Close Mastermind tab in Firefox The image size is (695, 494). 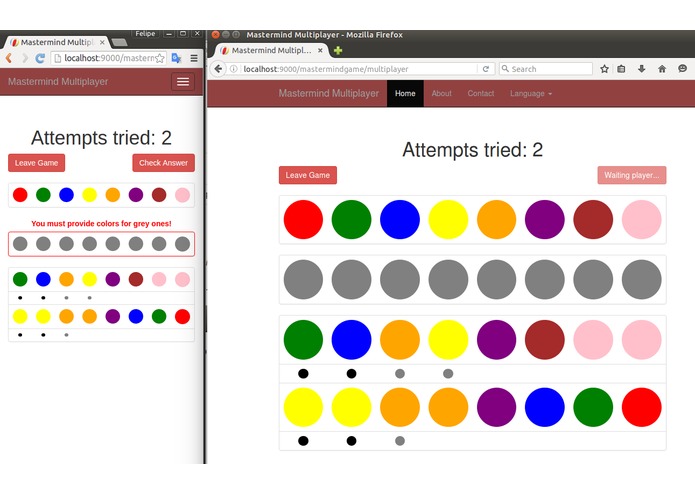click(x=320, y=51)
